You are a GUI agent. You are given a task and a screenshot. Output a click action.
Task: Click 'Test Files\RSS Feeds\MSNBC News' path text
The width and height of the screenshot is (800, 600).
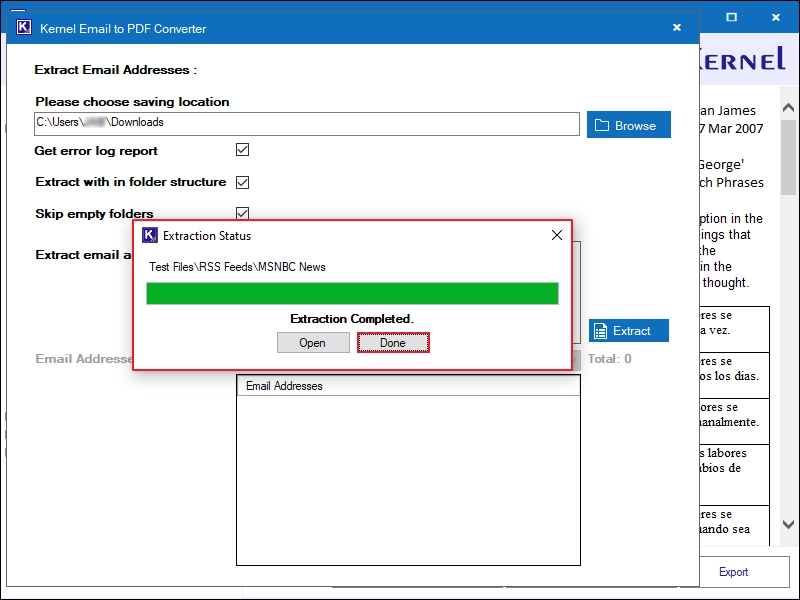[x=237, y=267]
